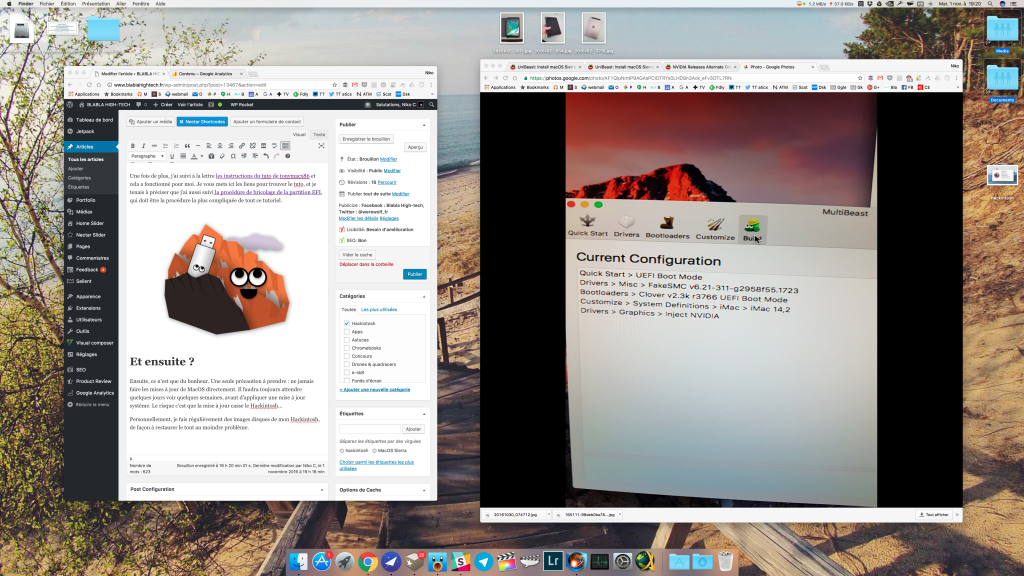This screenshot has height=576, width=1024.
Task: Expand the Post Configuration panel
Action: point(322,490)
